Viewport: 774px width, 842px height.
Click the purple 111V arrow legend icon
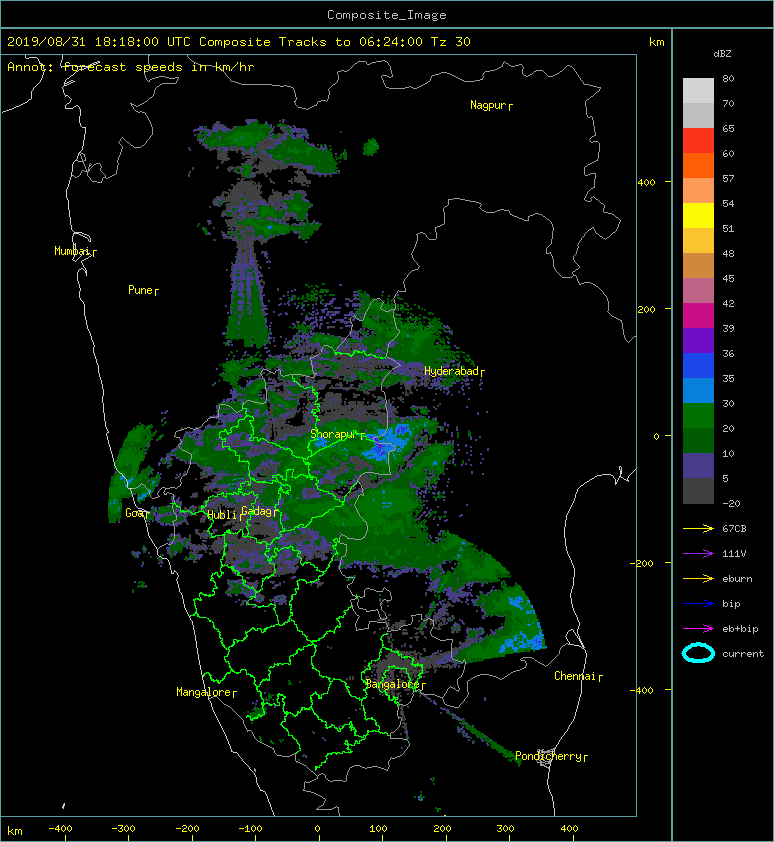[x=698, y=554]
